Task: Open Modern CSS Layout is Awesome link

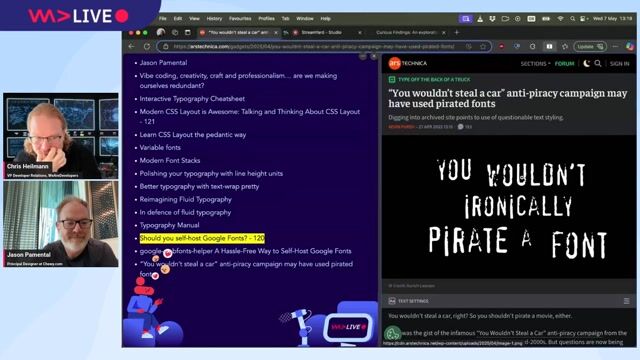Action: [x=250, y=116]
